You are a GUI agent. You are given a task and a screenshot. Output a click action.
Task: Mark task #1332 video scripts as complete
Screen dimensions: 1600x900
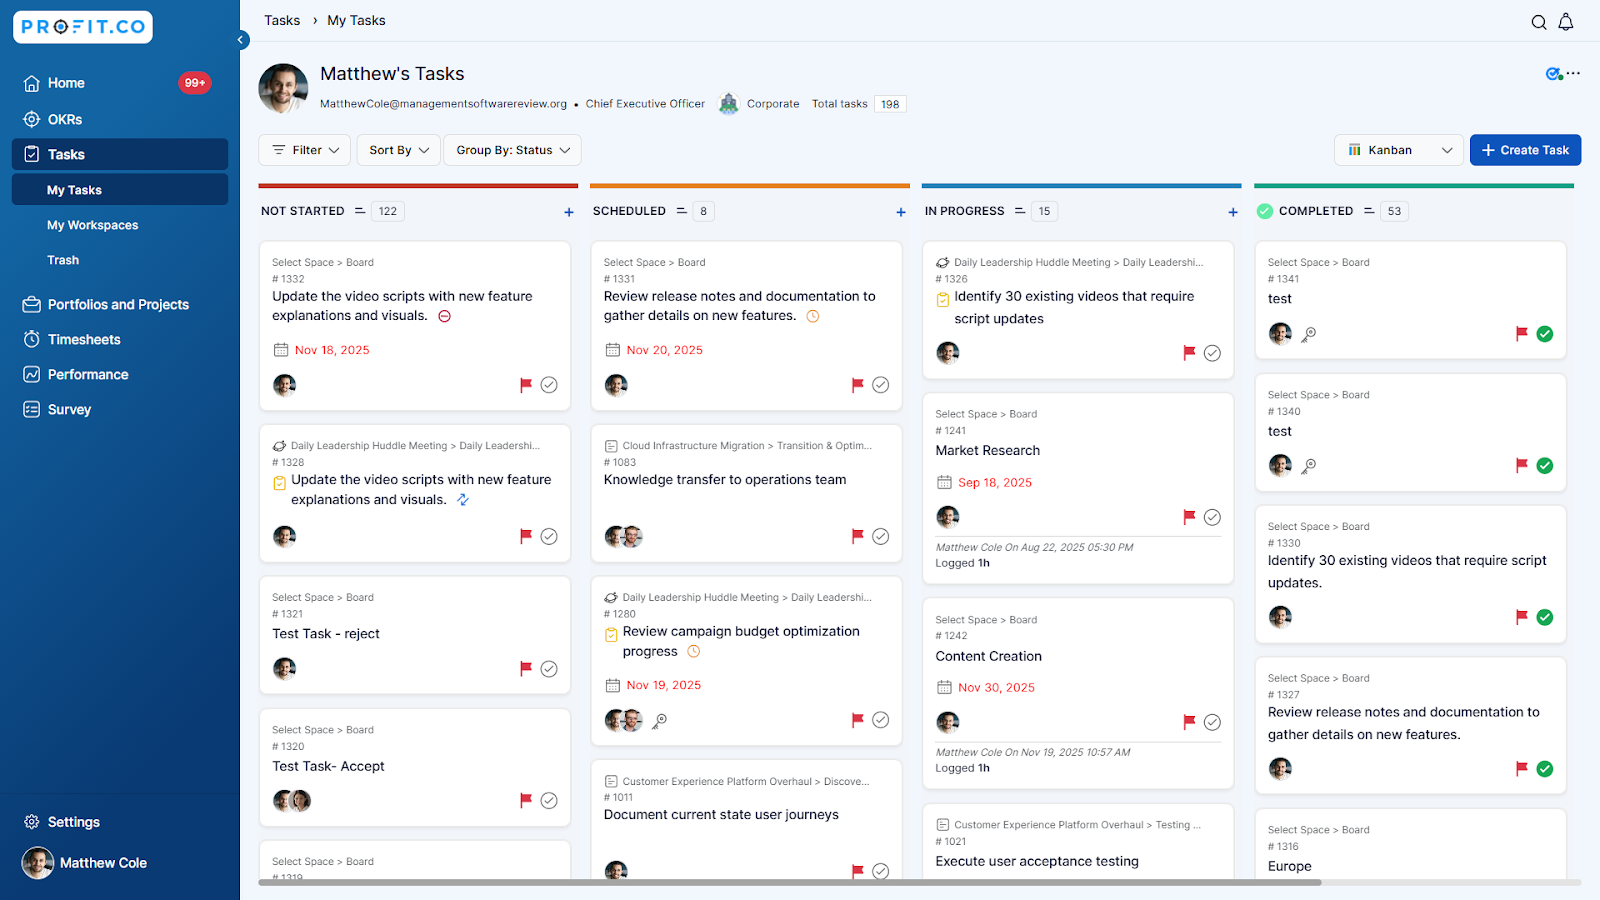coord(549,385)
